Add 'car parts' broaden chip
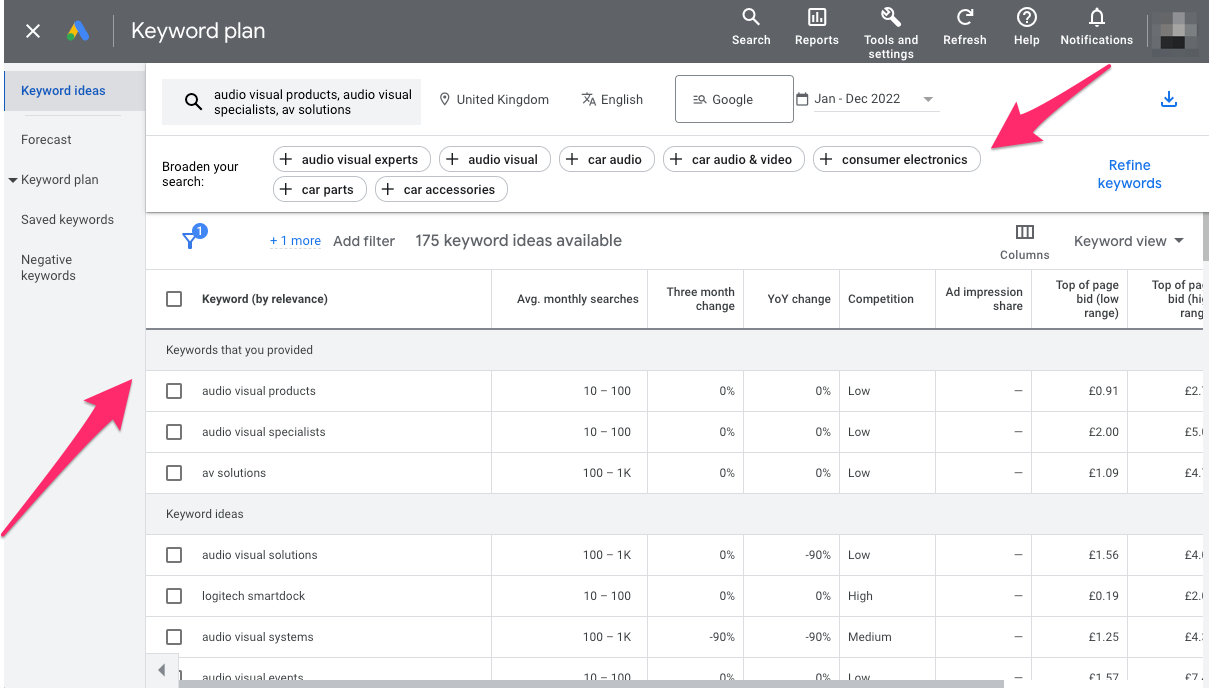 point(320,189)
